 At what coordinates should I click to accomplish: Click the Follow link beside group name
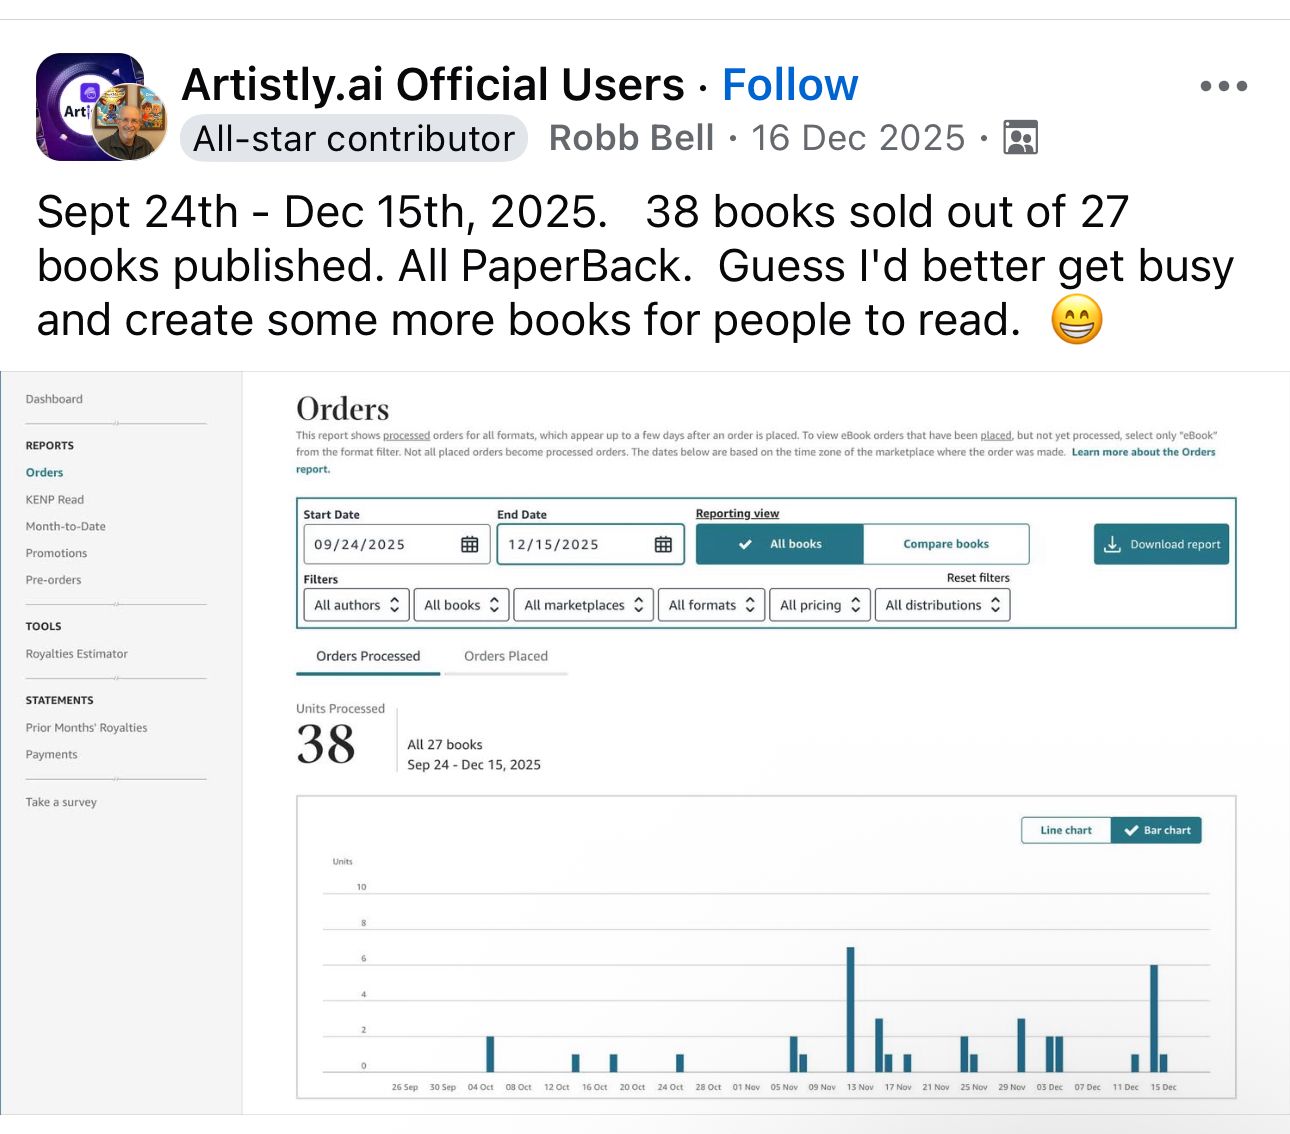click(x=790, y=85)
